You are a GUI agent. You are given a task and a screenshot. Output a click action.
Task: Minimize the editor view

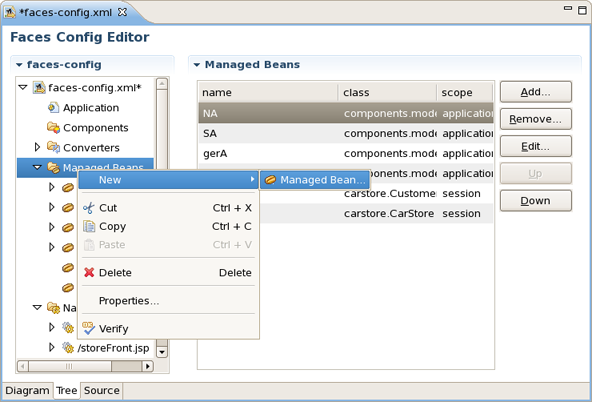coord(567,8)
